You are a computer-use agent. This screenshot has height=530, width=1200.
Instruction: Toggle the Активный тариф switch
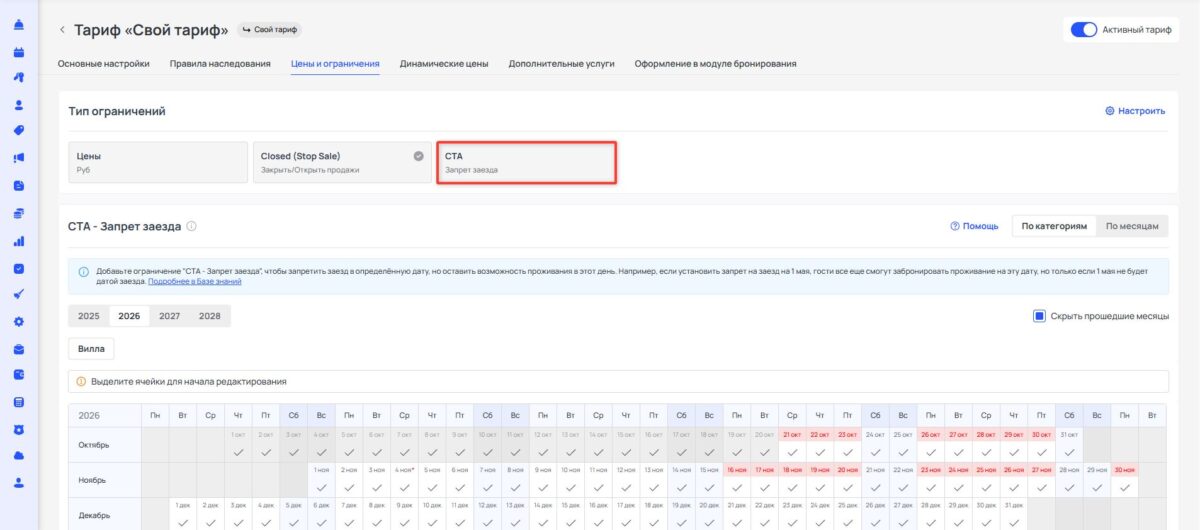tap(1084, 30)
